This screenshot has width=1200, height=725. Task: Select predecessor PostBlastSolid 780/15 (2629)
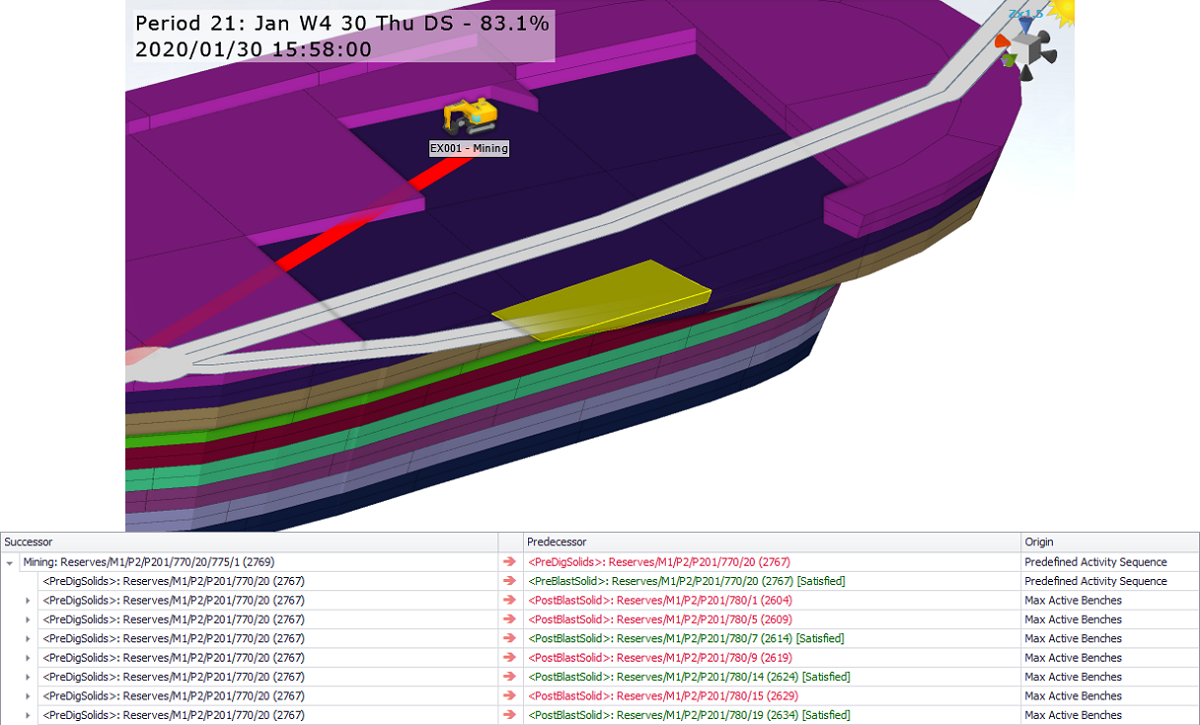pos(663,696)
